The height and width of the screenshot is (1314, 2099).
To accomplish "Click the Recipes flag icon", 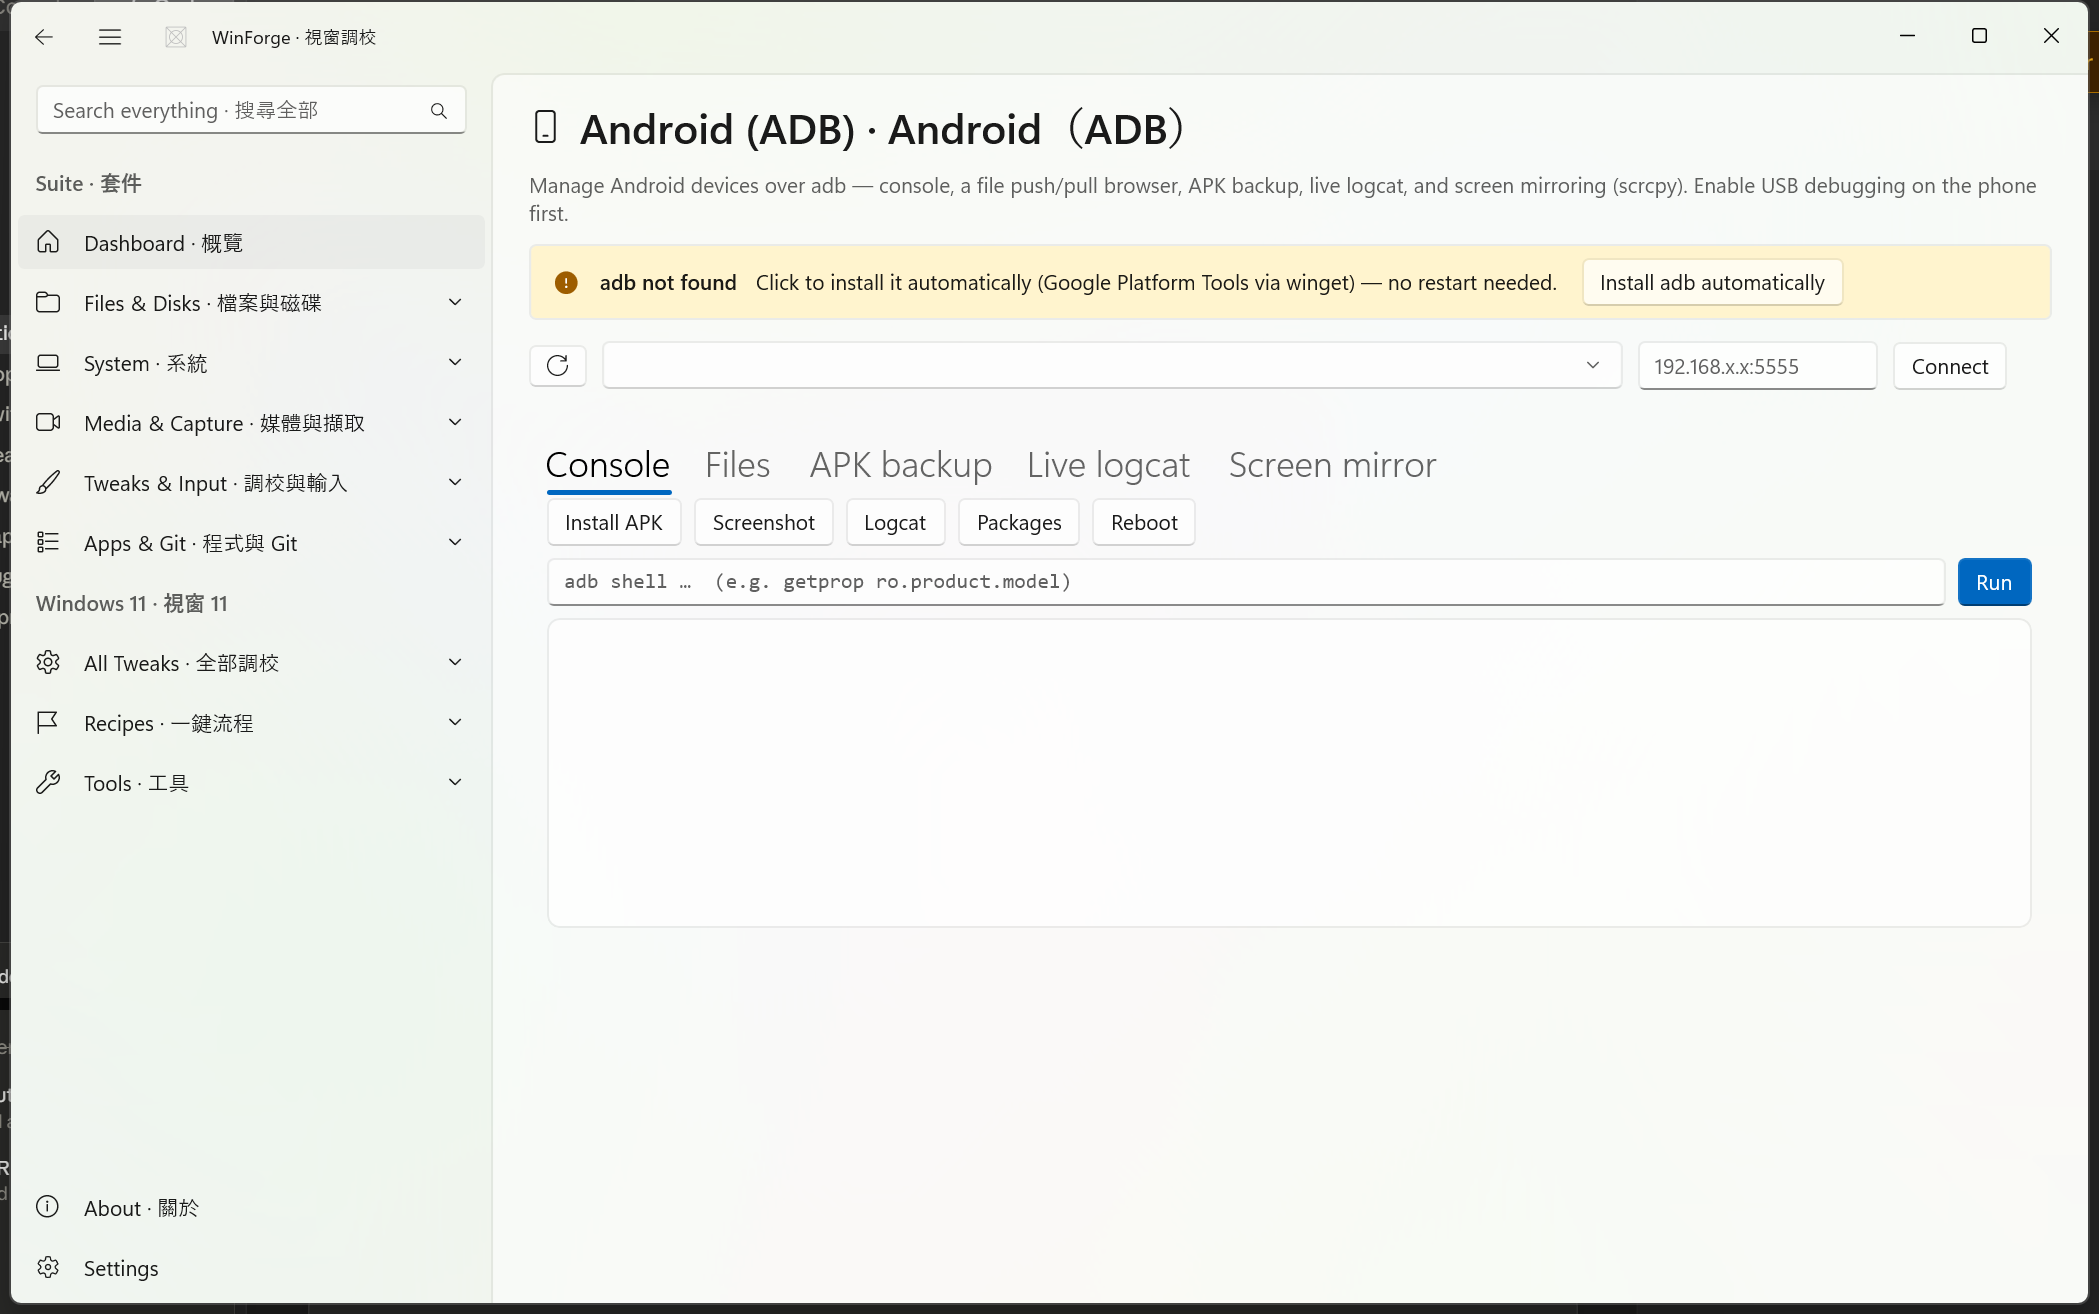I will pos(48,722).
